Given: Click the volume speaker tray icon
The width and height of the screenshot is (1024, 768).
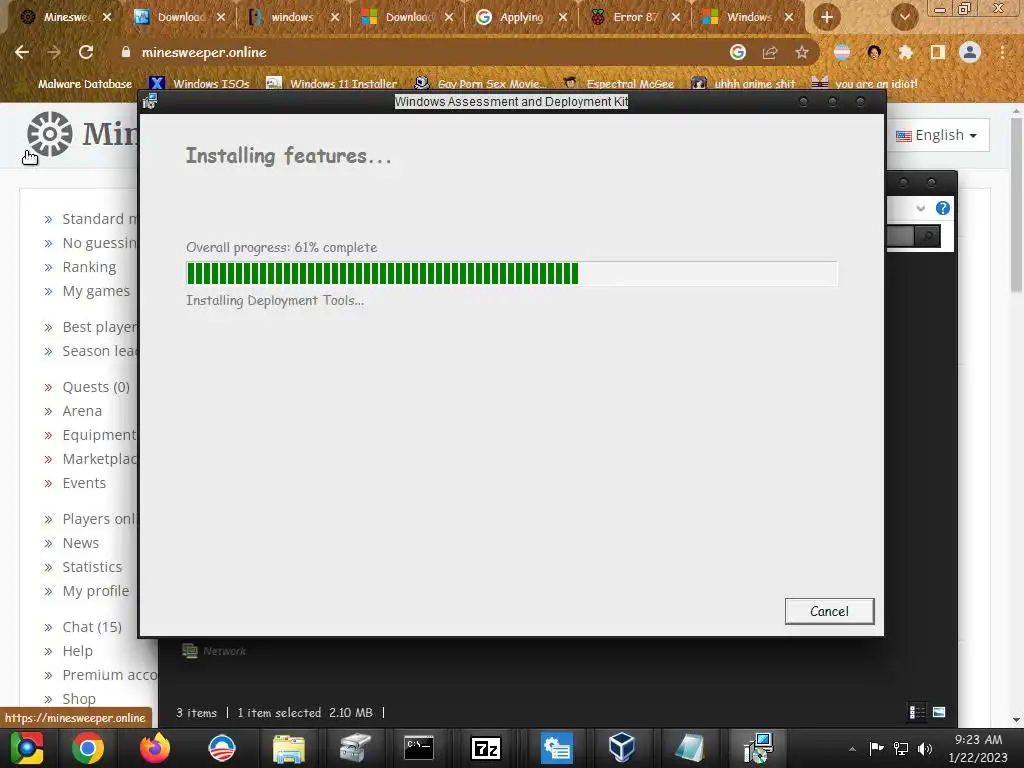Looking at the screenshot, I should pos(925,749).
